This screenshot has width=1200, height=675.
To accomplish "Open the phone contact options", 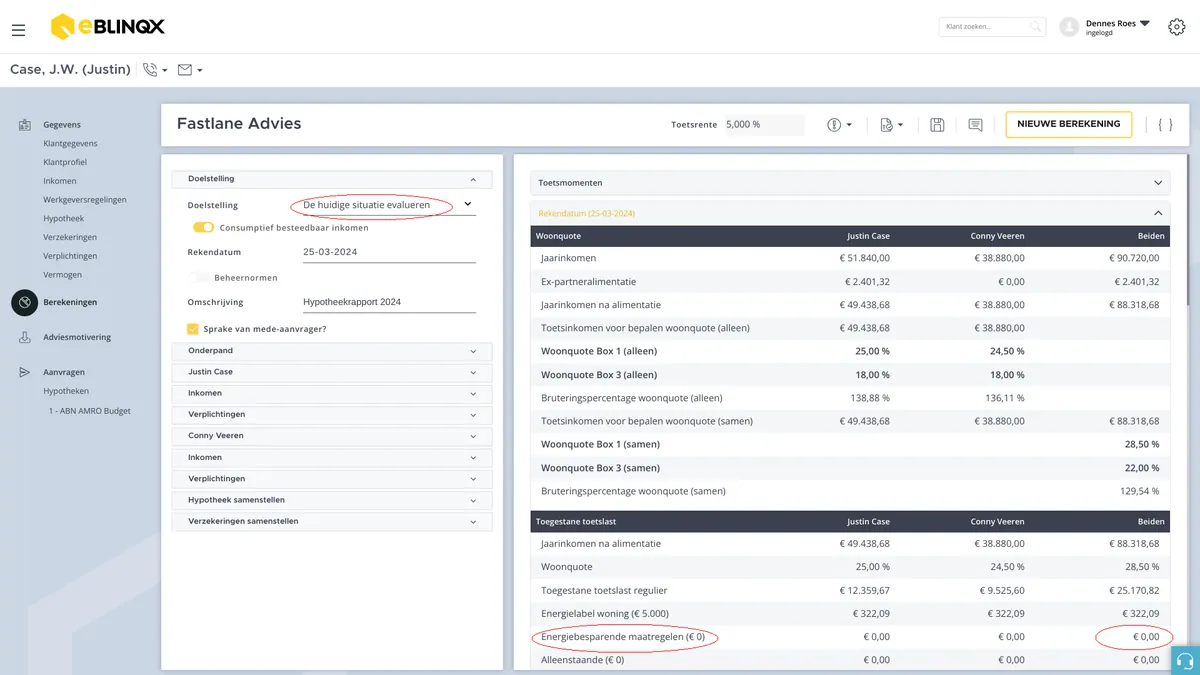I will pyautogui.click(x=155, y=70).
